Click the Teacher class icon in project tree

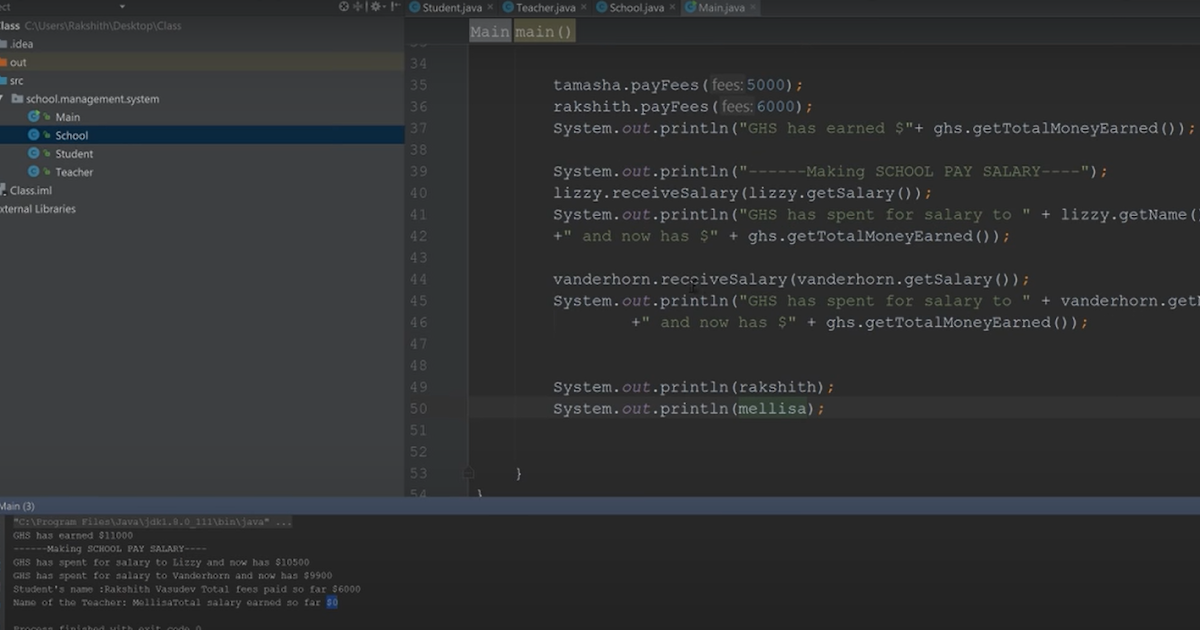(x=33, y=172)
